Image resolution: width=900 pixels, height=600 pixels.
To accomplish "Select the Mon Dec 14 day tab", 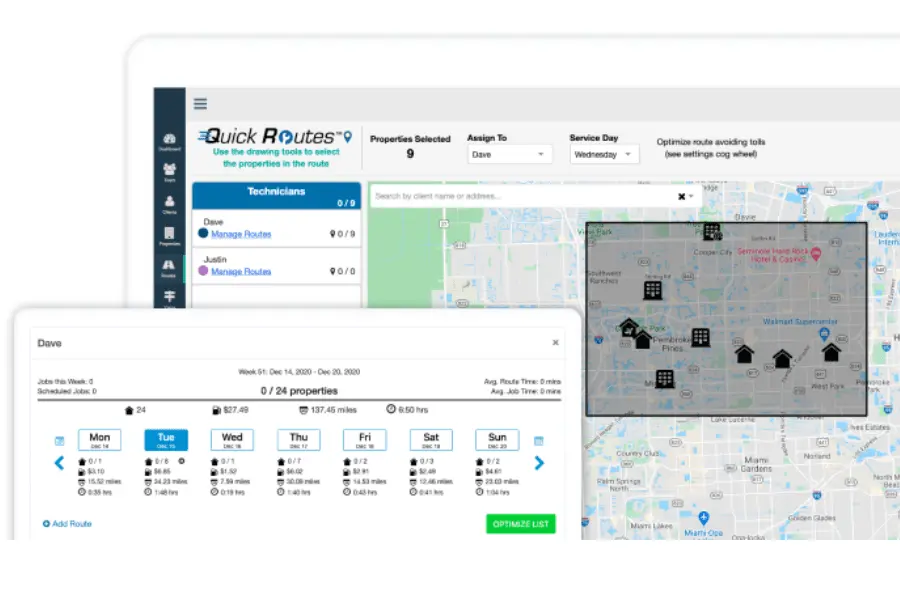I will (x=99, y=440).
